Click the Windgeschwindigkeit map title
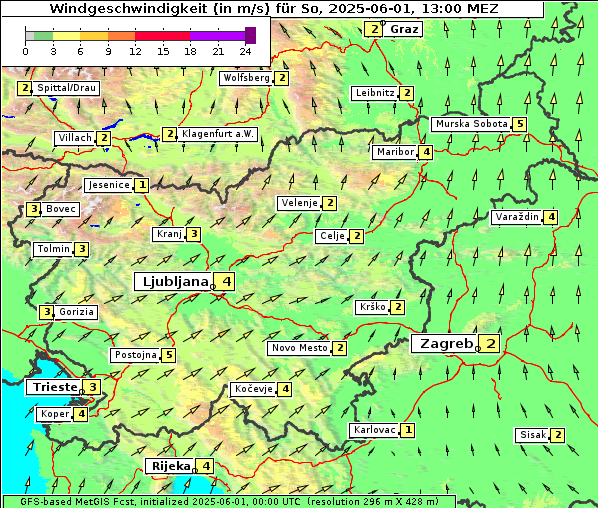Image resolution: width=598 pixels, height=508 pixels. (274, 8)
